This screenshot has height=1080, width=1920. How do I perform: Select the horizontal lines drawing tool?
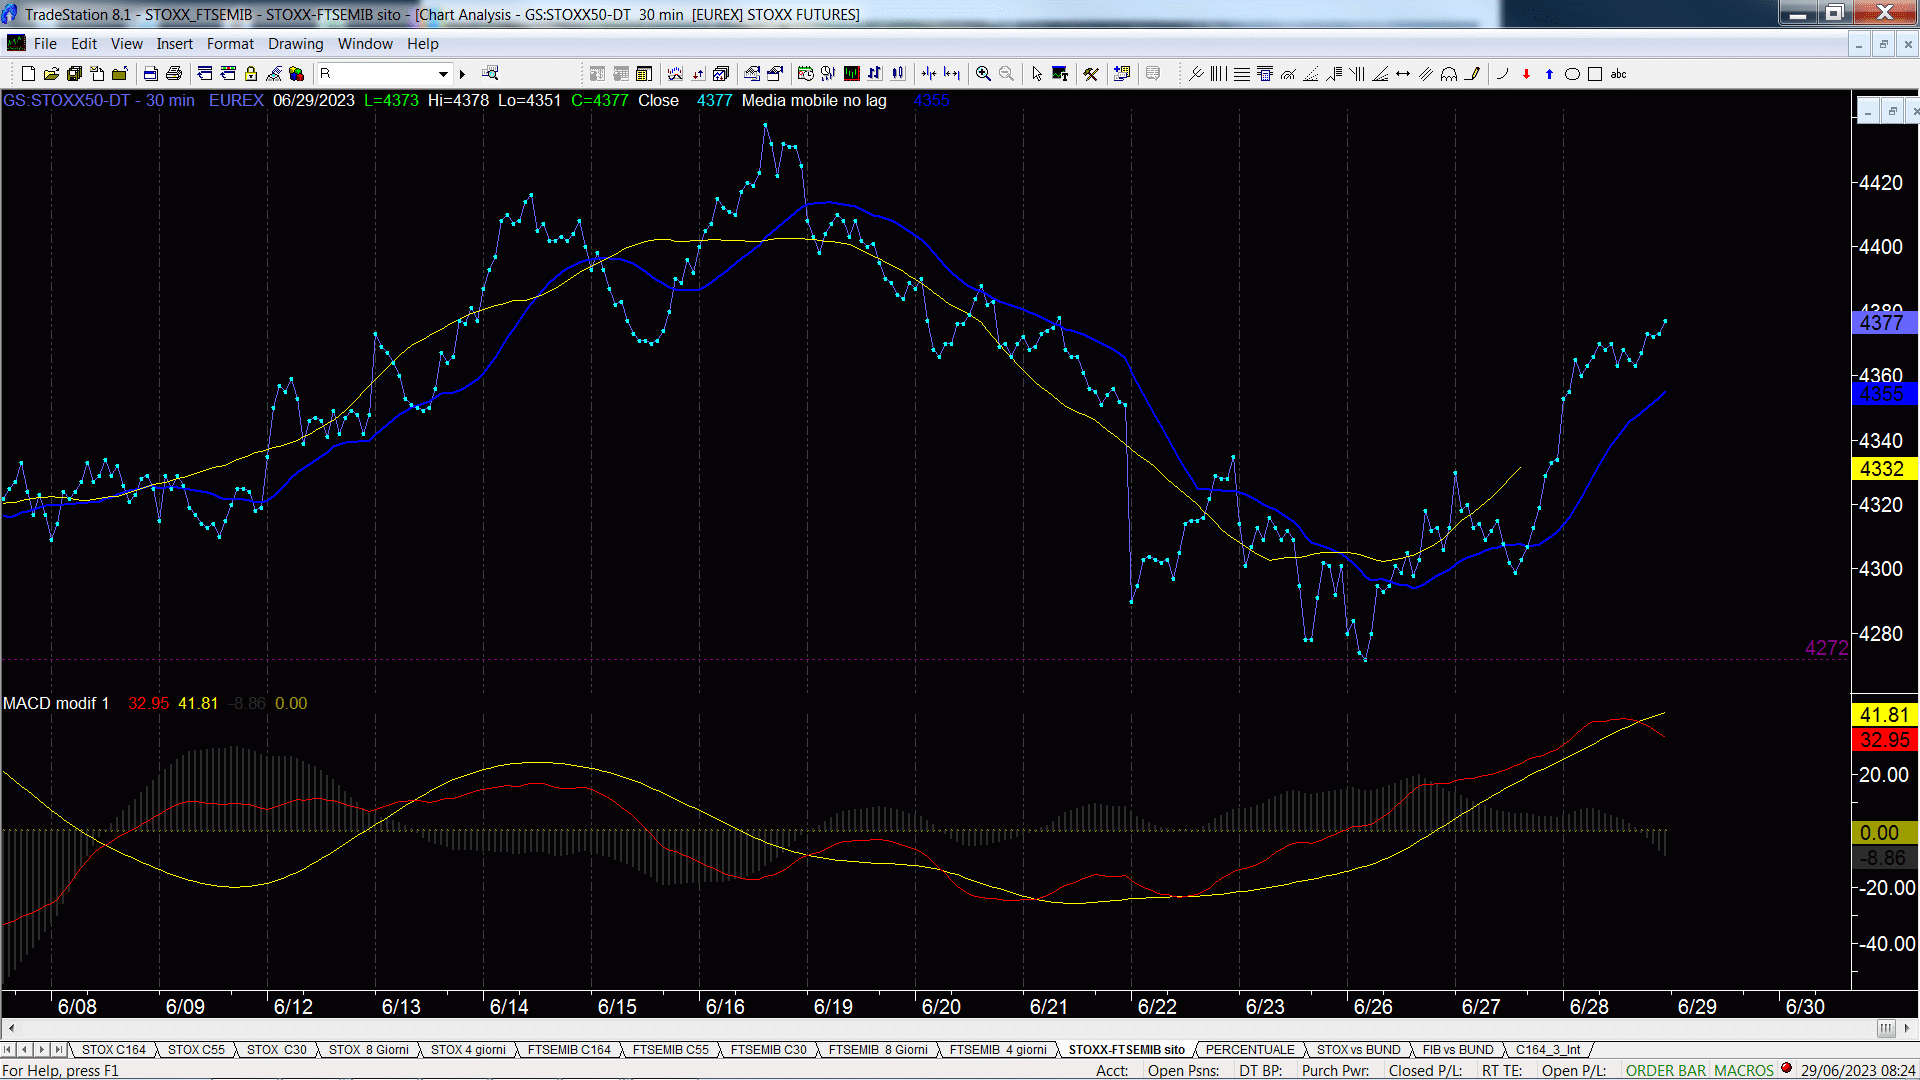tap(1242, 74)
